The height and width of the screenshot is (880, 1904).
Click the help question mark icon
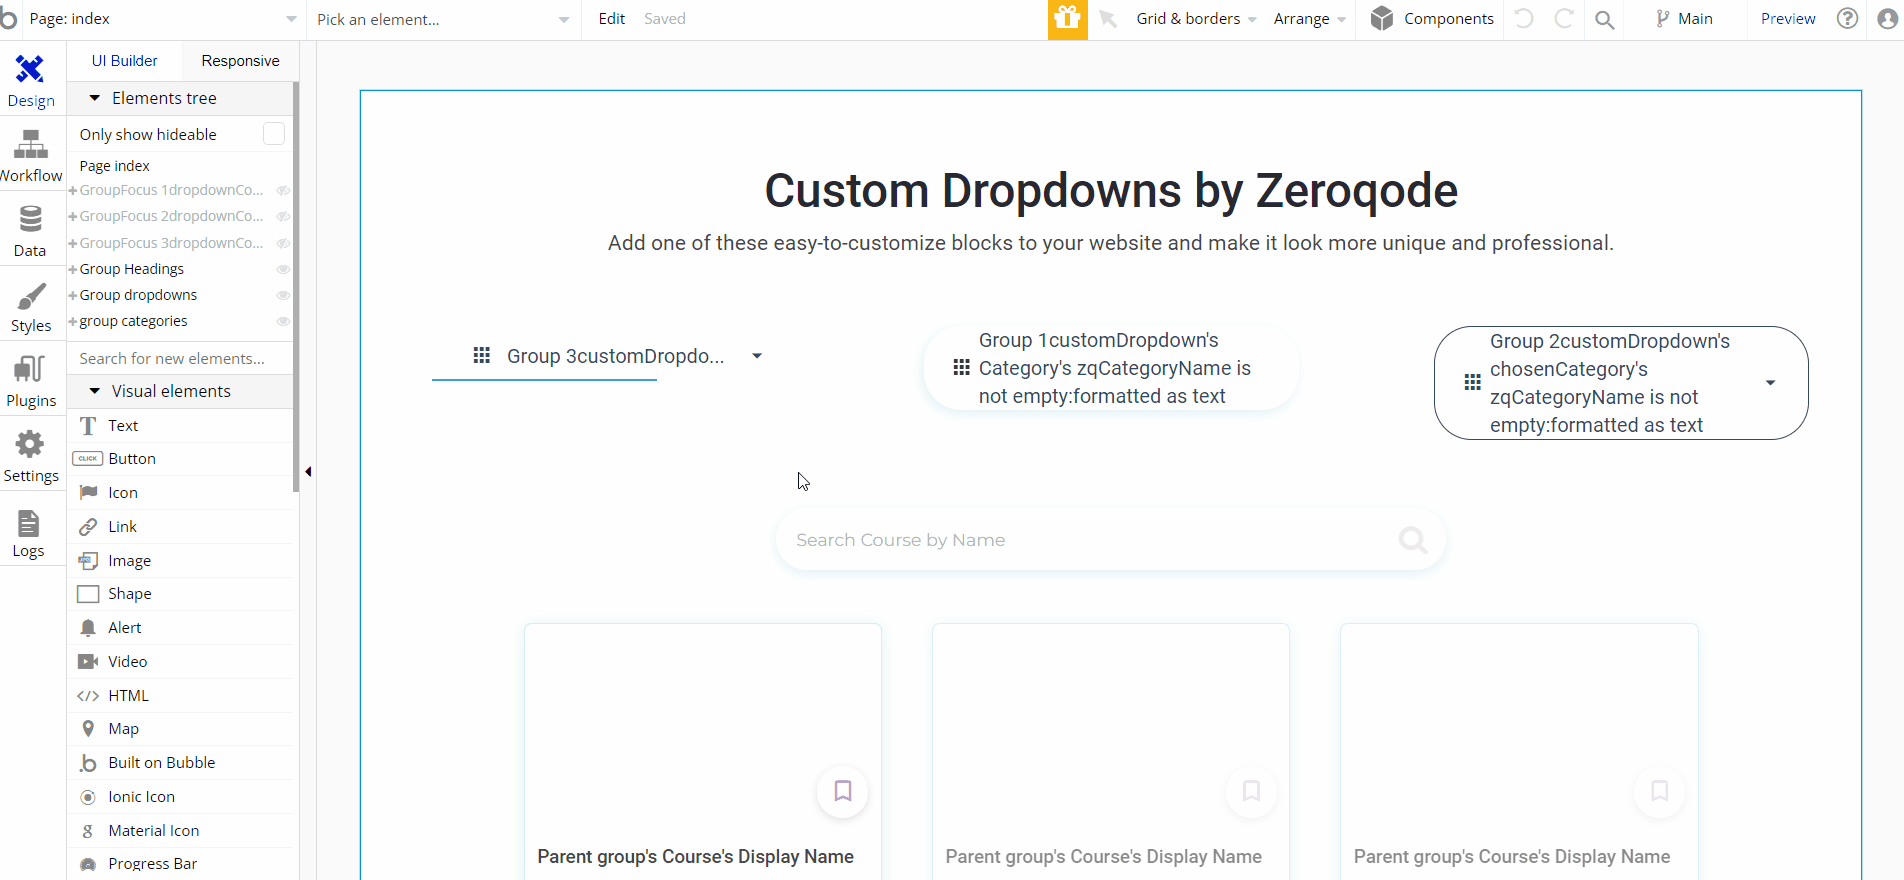1847,18
